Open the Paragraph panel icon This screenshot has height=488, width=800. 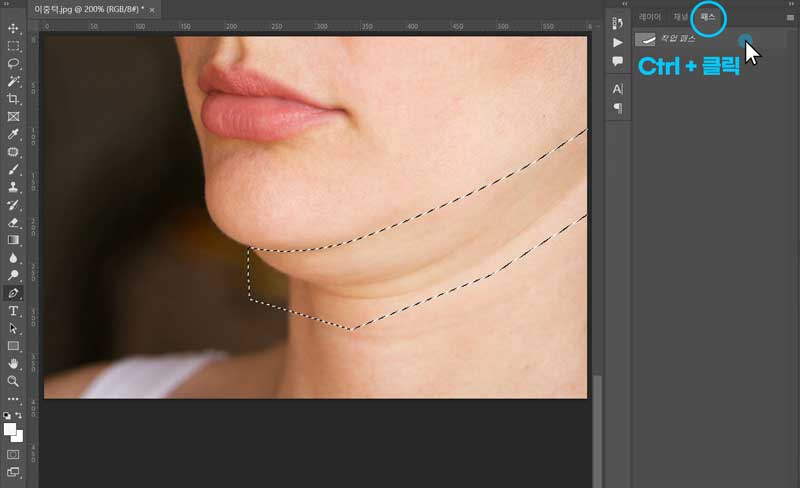617,108
